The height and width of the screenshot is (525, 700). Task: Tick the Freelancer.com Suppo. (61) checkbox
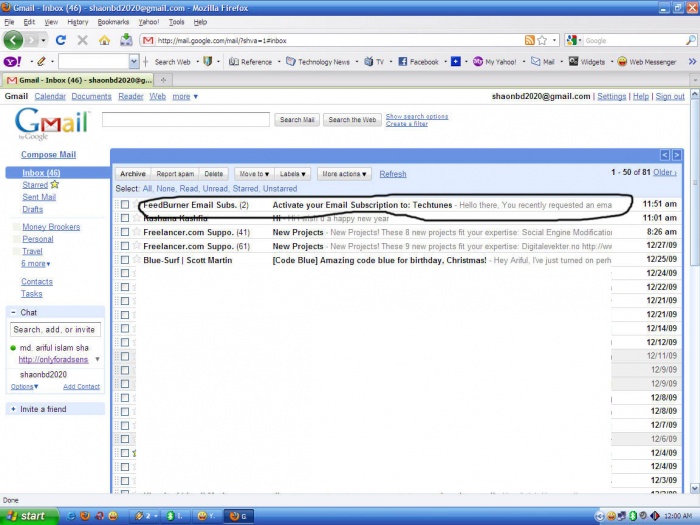click(x=125, y=246)
